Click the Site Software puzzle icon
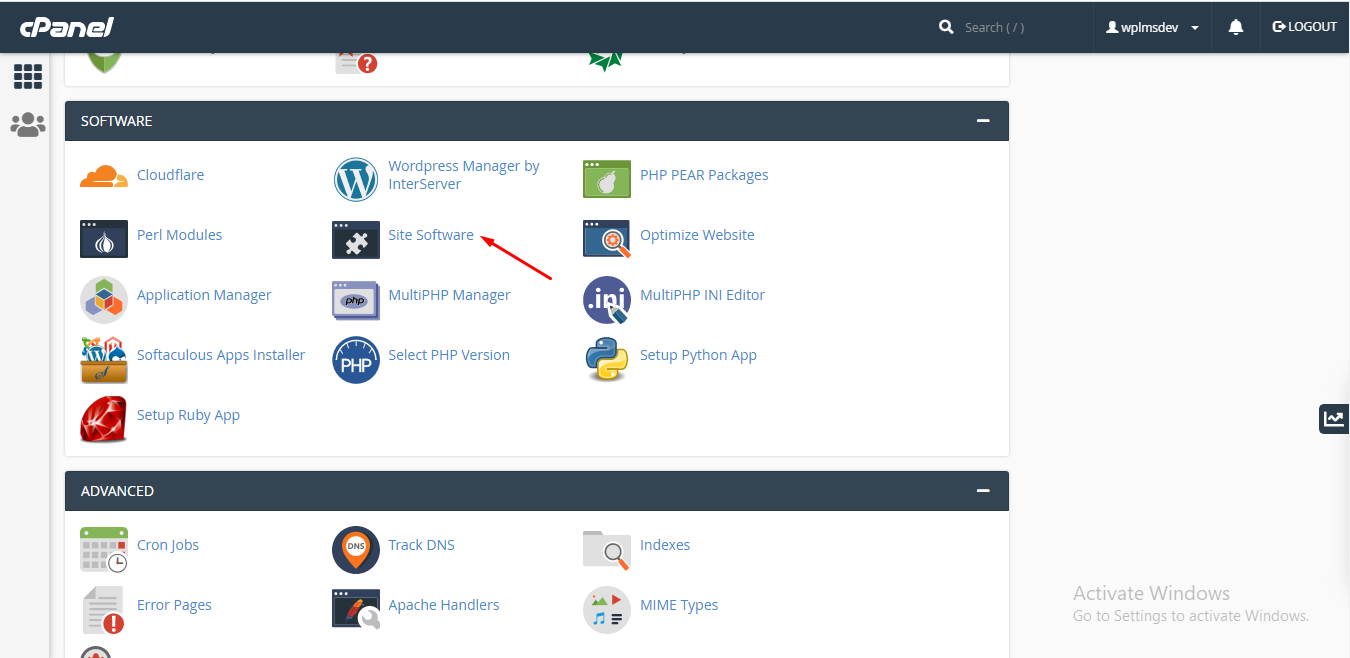1350x658 pixels. 356,240
